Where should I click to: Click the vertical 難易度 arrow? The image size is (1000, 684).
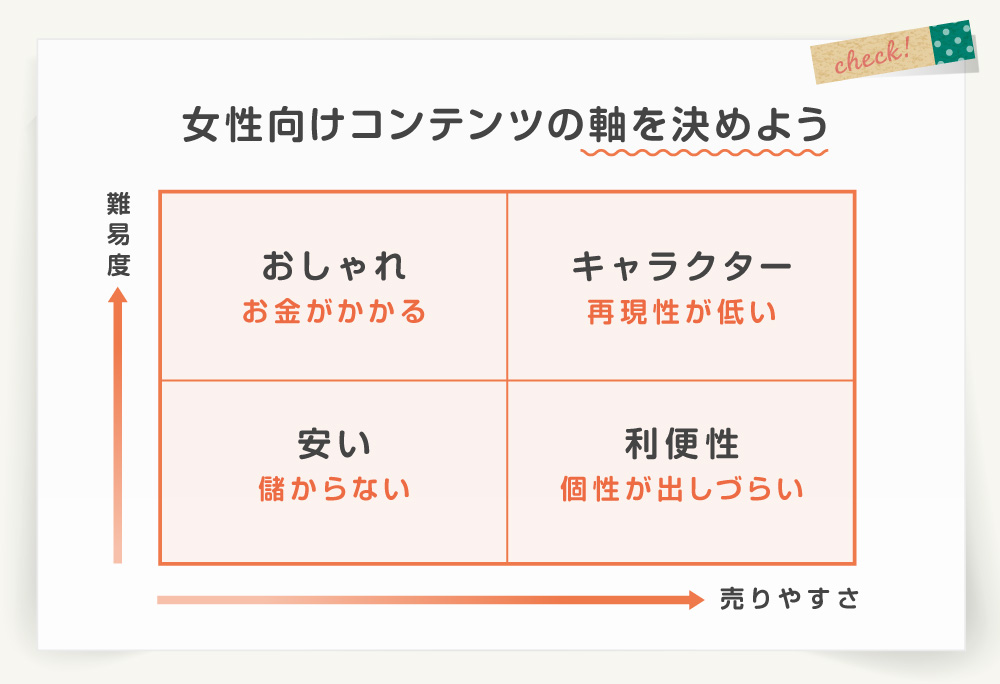(x=117, y=425)
